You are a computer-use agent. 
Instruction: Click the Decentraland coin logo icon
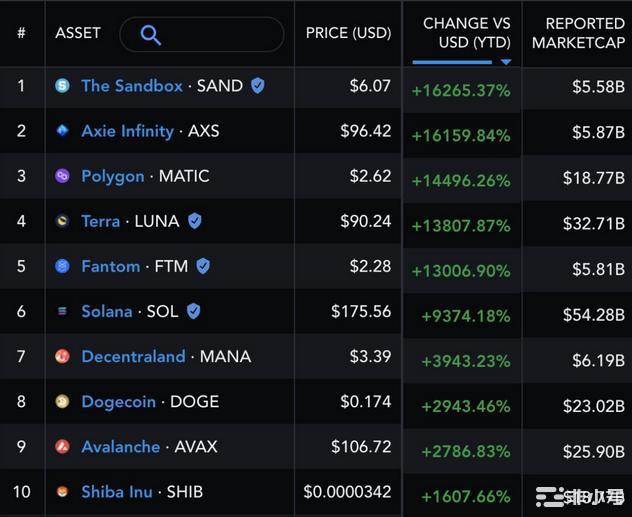coord(62,356)
